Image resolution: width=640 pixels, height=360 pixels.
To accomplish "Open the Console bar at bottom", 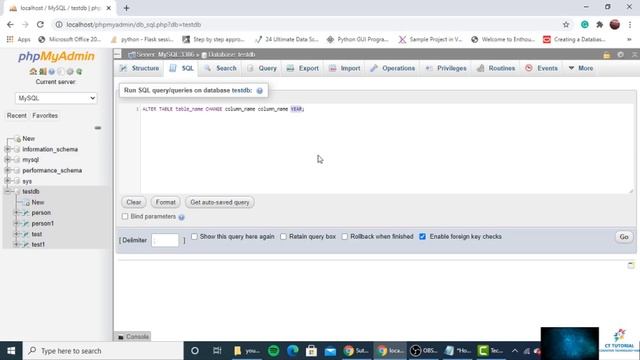I will [x=133, y=336].
